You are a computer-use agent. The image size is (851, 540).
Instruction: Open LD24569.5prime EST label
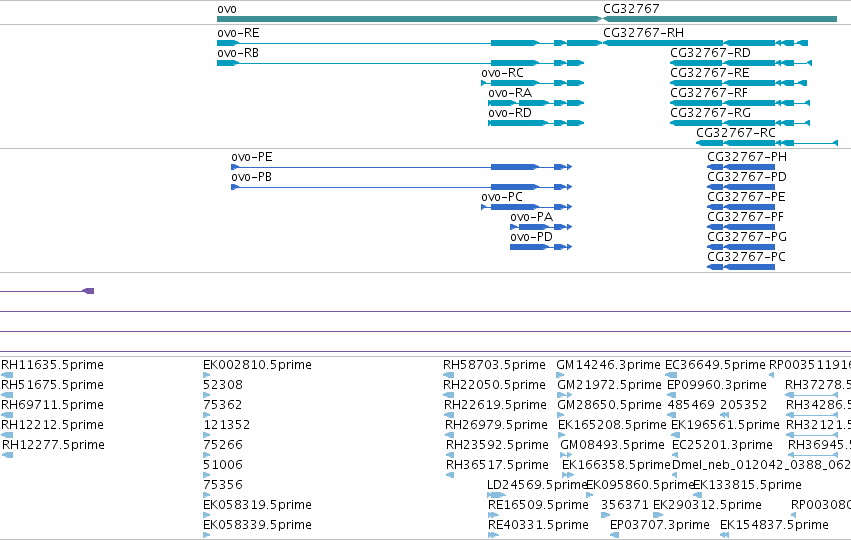click(x=537, y=486)
